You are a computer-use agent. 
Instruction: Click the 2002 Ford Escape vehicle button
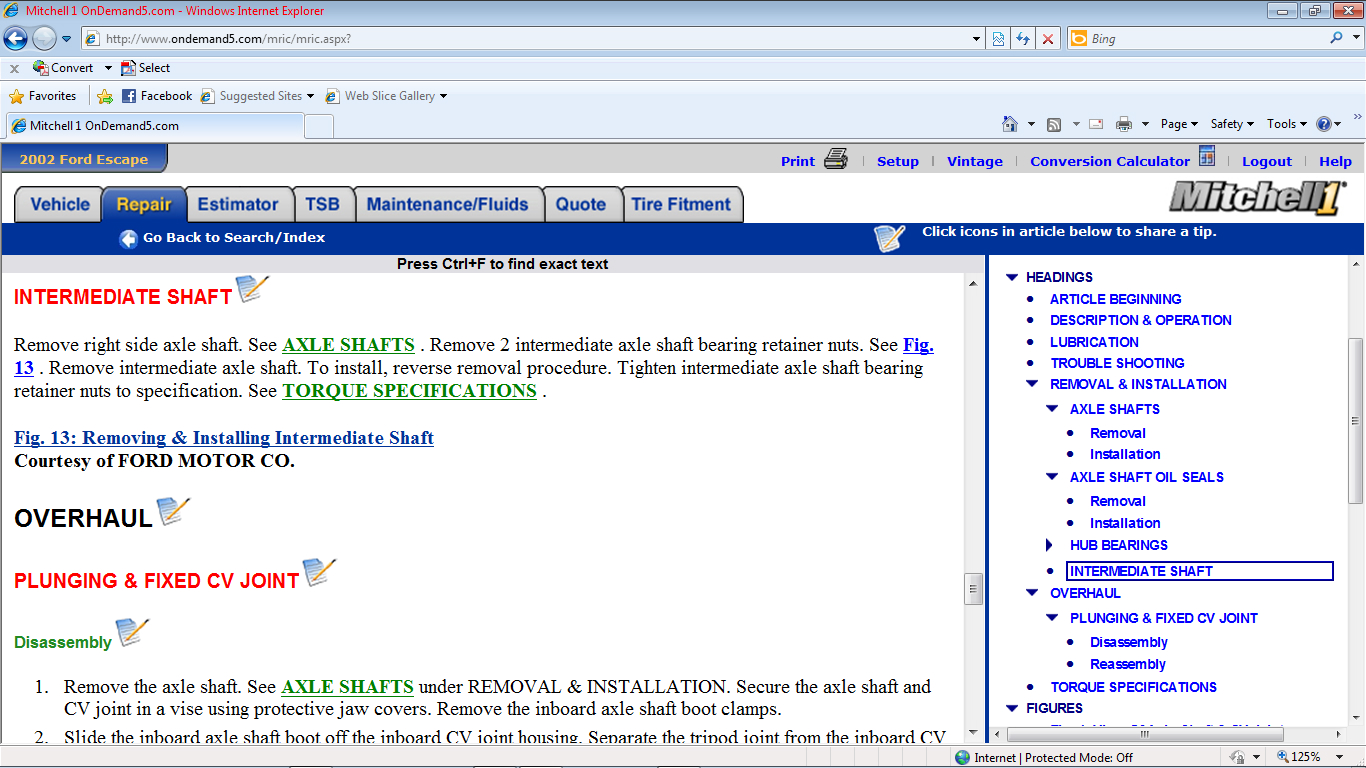(84, 159)
